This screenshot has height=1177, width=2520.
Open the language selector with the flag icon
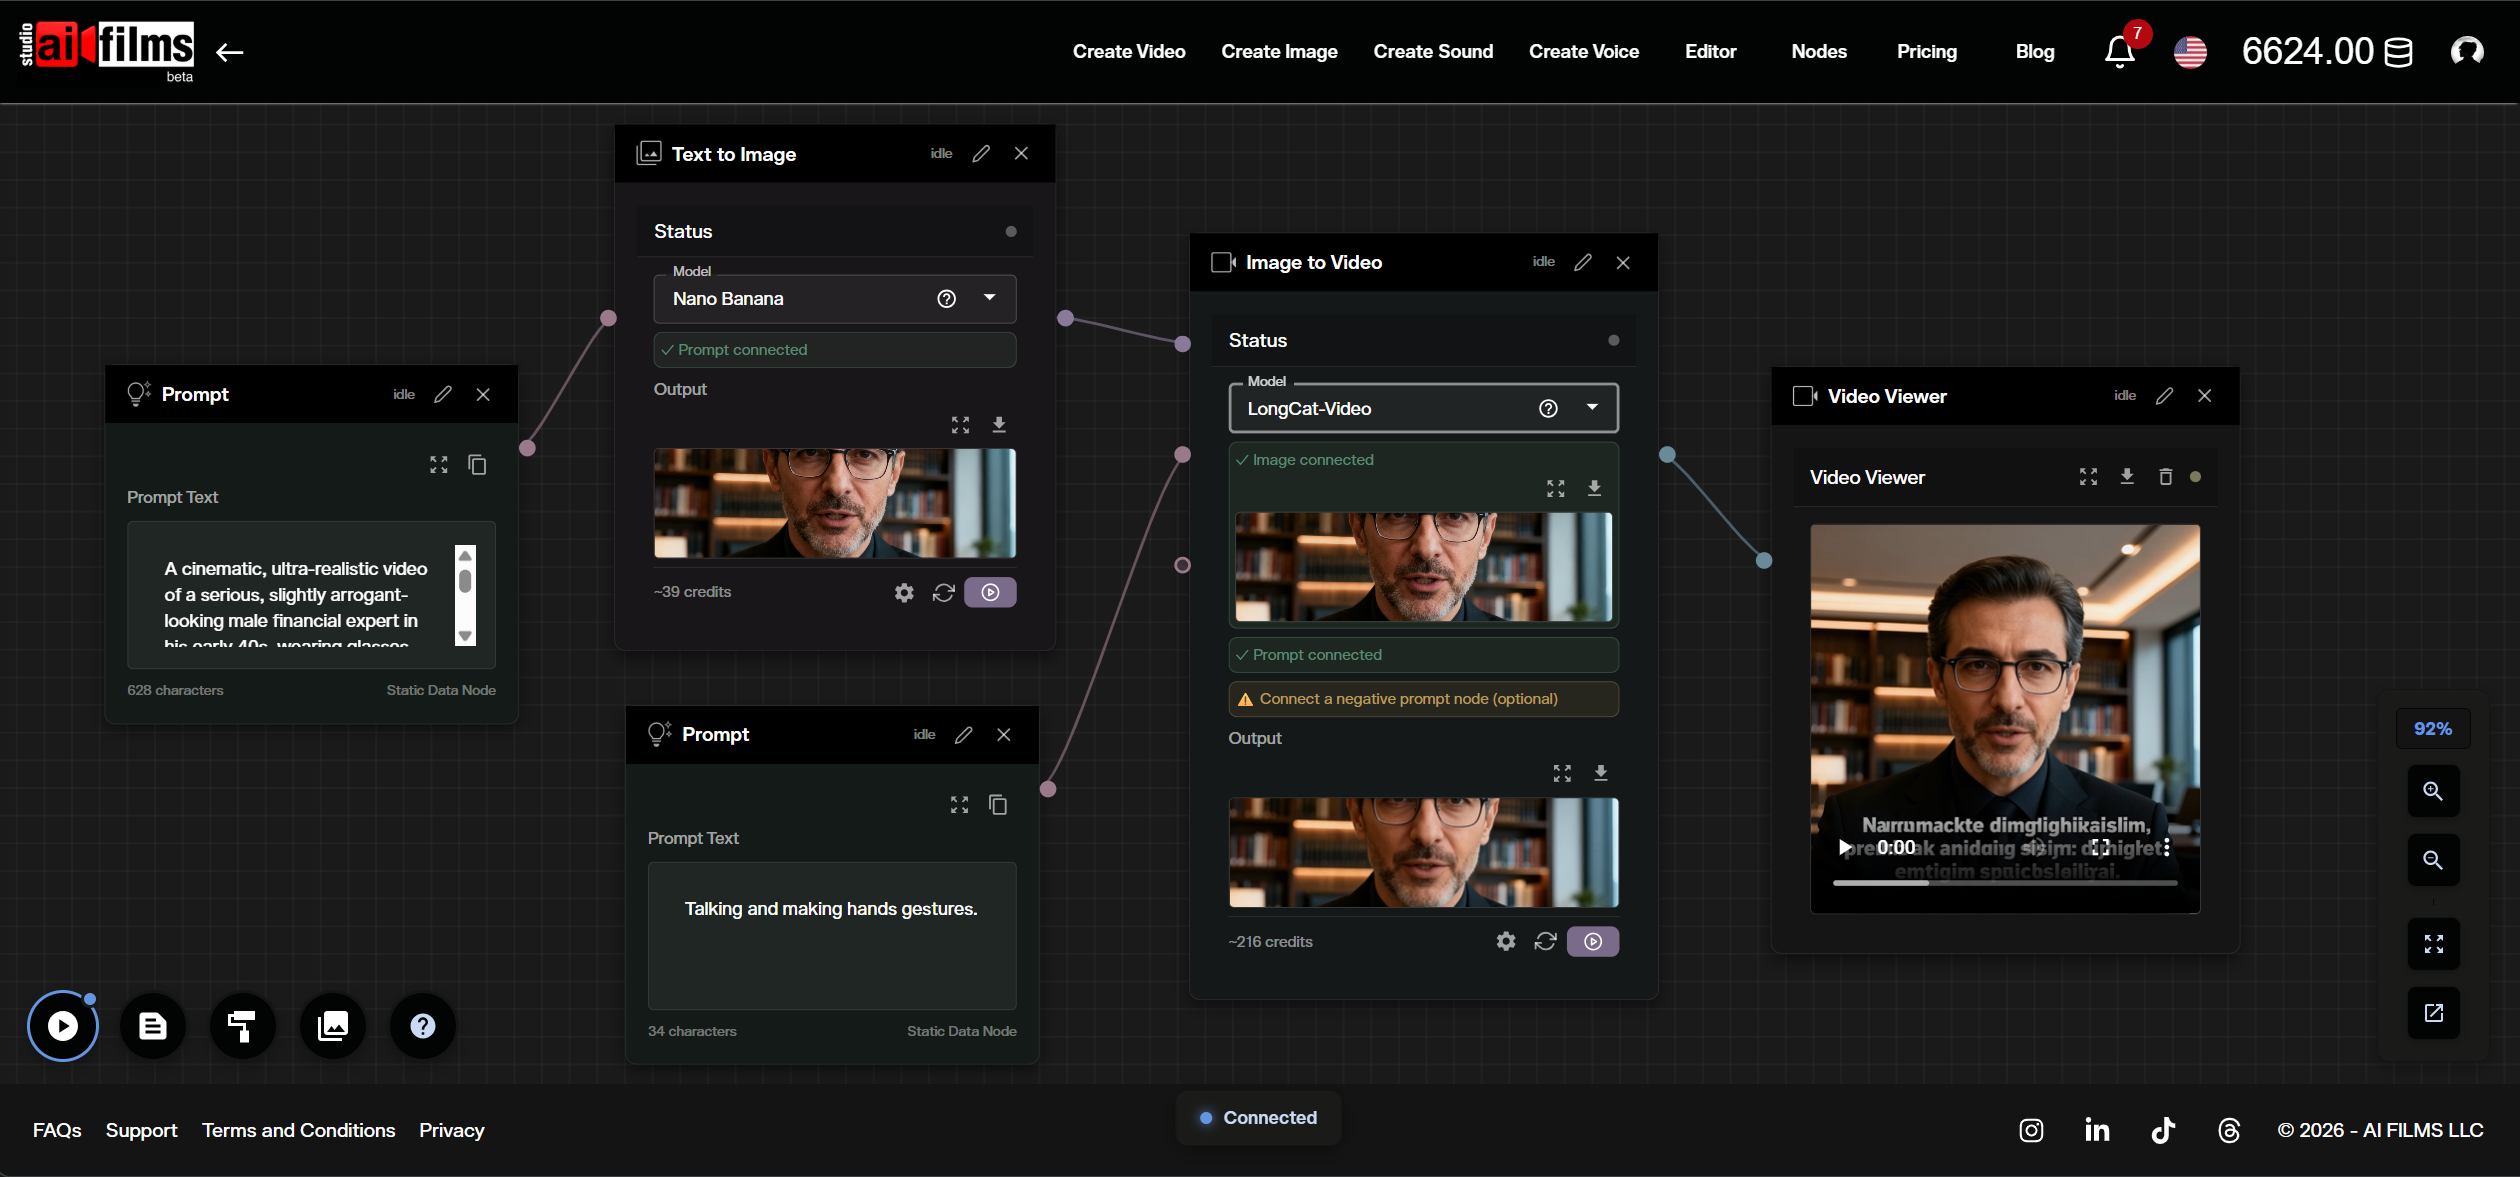[x=2191, y=52]
